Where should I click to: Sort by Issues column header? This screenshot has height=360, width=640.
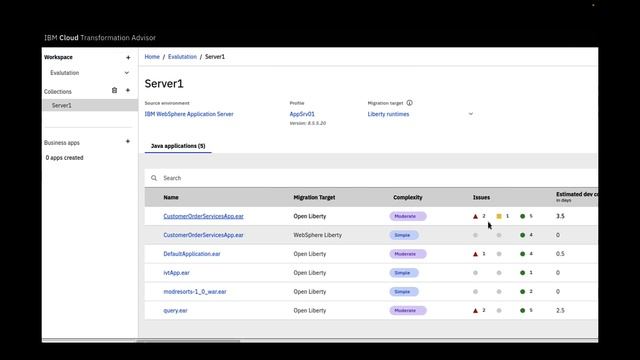[x=481, y=197]
